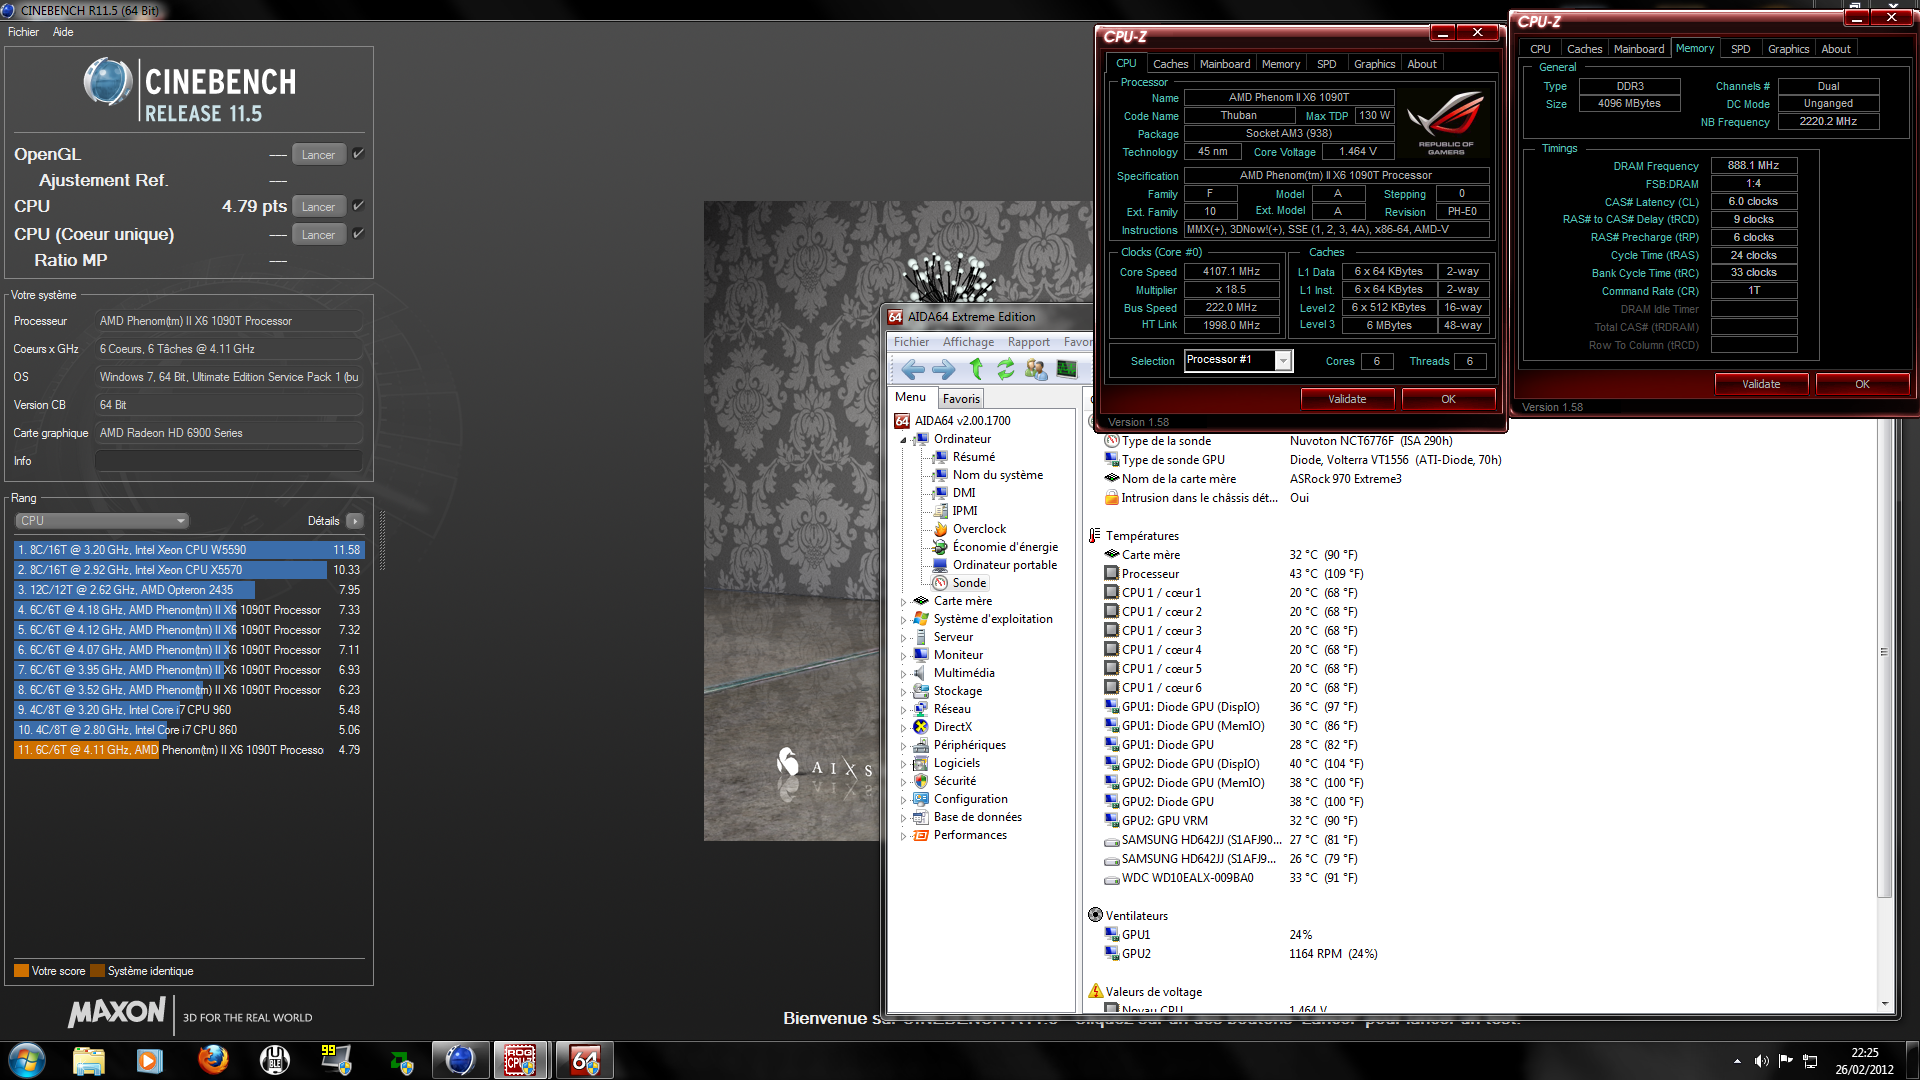The width and height of the screenshot is (1920, 1080).
Task: Click Lancer to start the CPU benchmark
Action: (x=318, y=206)
